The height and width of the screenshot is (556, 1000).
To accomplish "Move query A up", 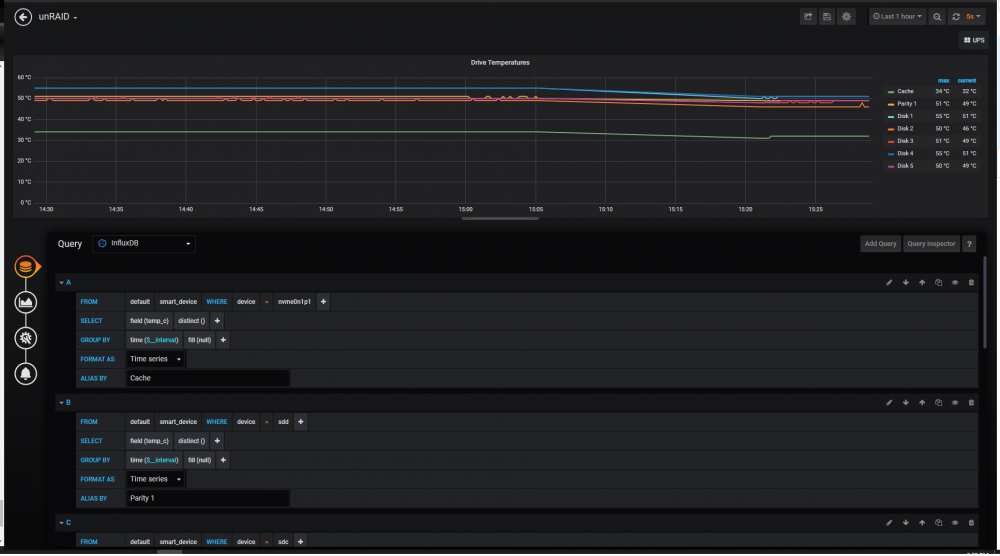I will point(922,282).
